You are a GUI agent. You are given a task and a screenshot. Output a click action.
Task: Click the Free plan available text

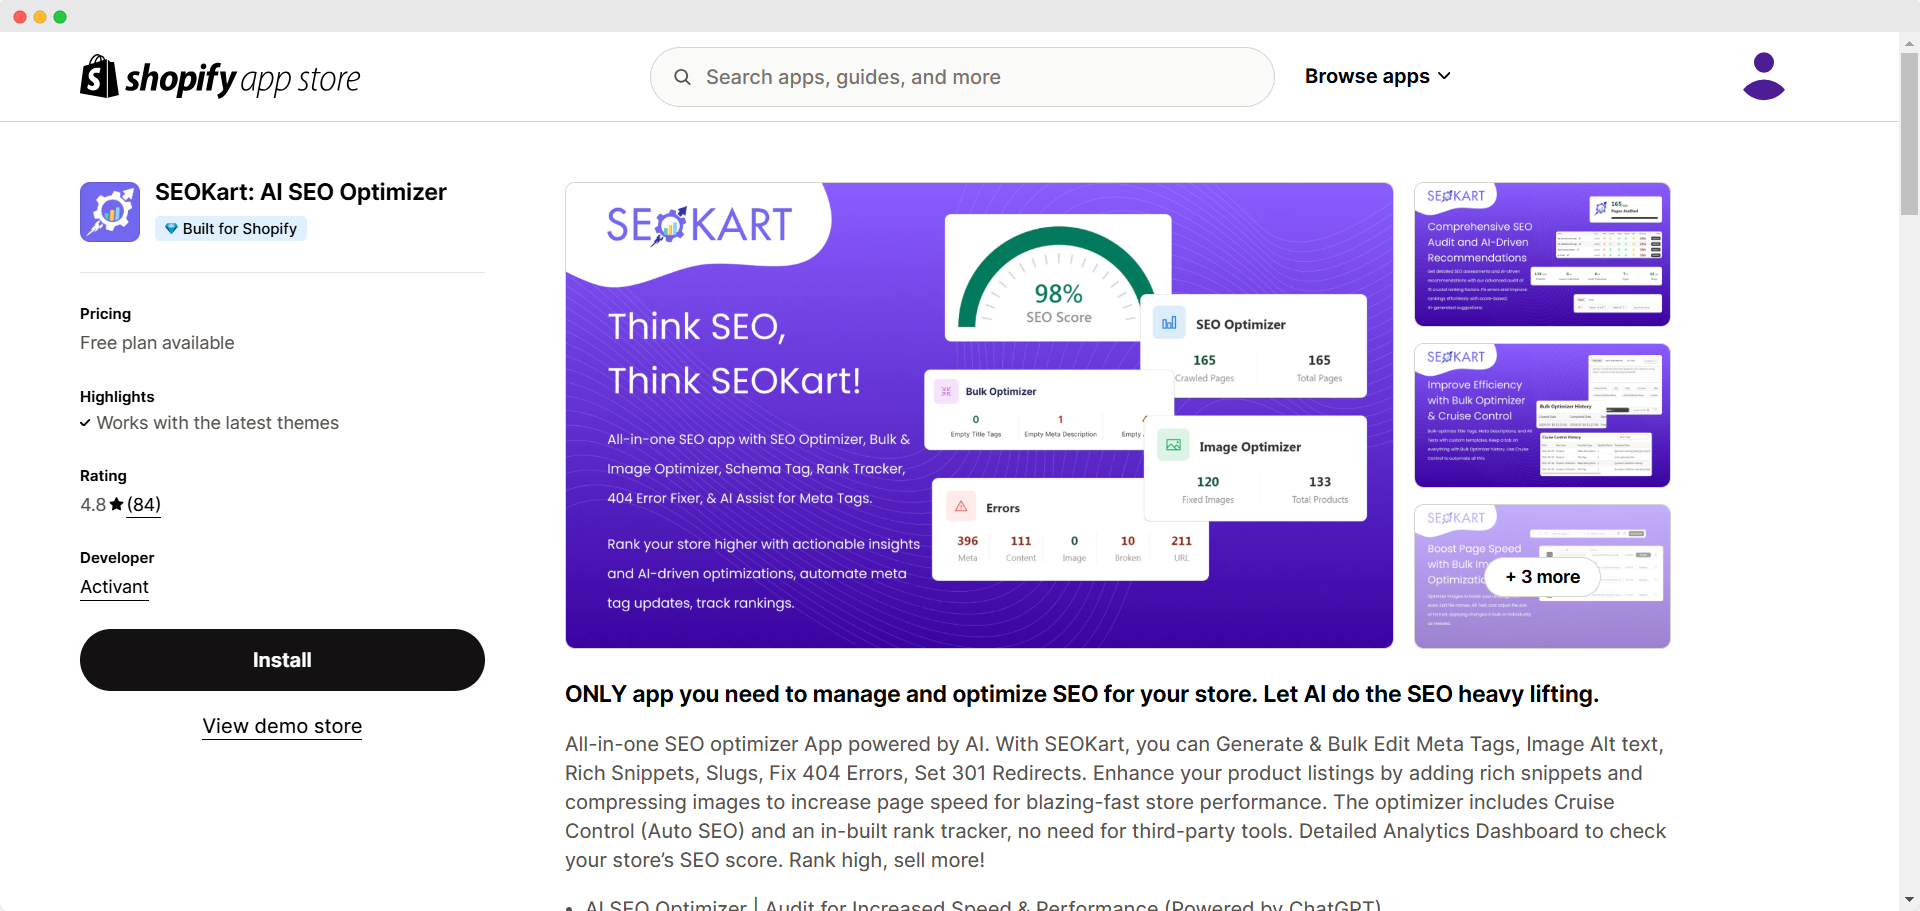pos(157,343)
